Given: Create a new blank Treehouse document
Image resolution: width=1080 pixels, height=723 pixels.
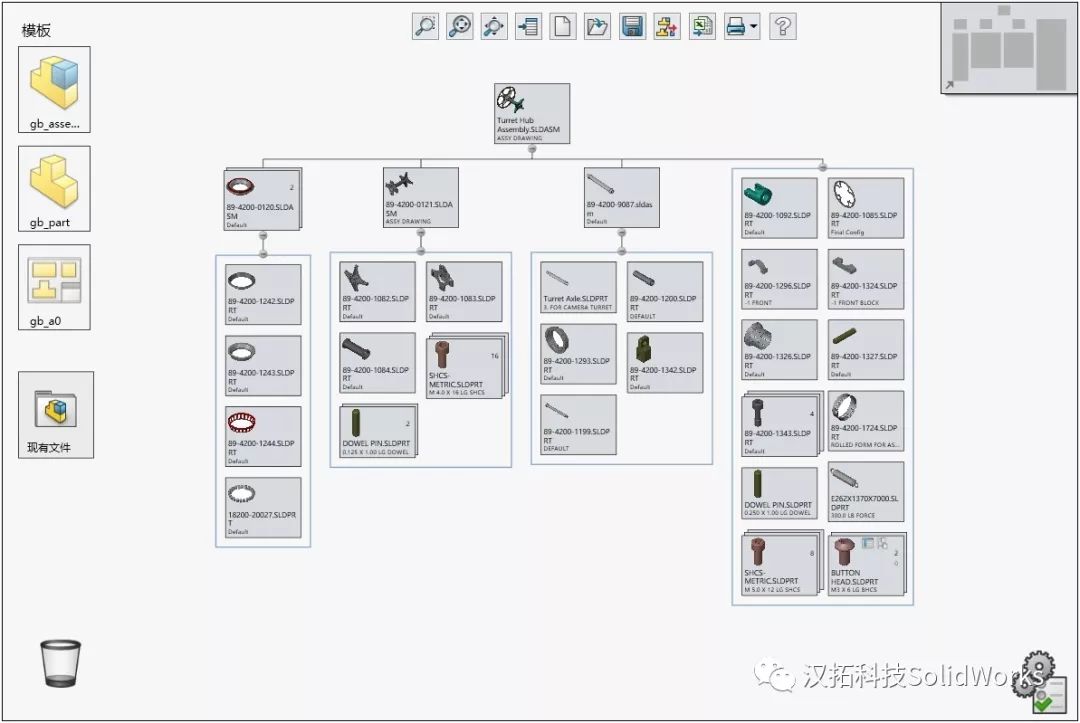Looking at the screenshot, I should point(563,27).
